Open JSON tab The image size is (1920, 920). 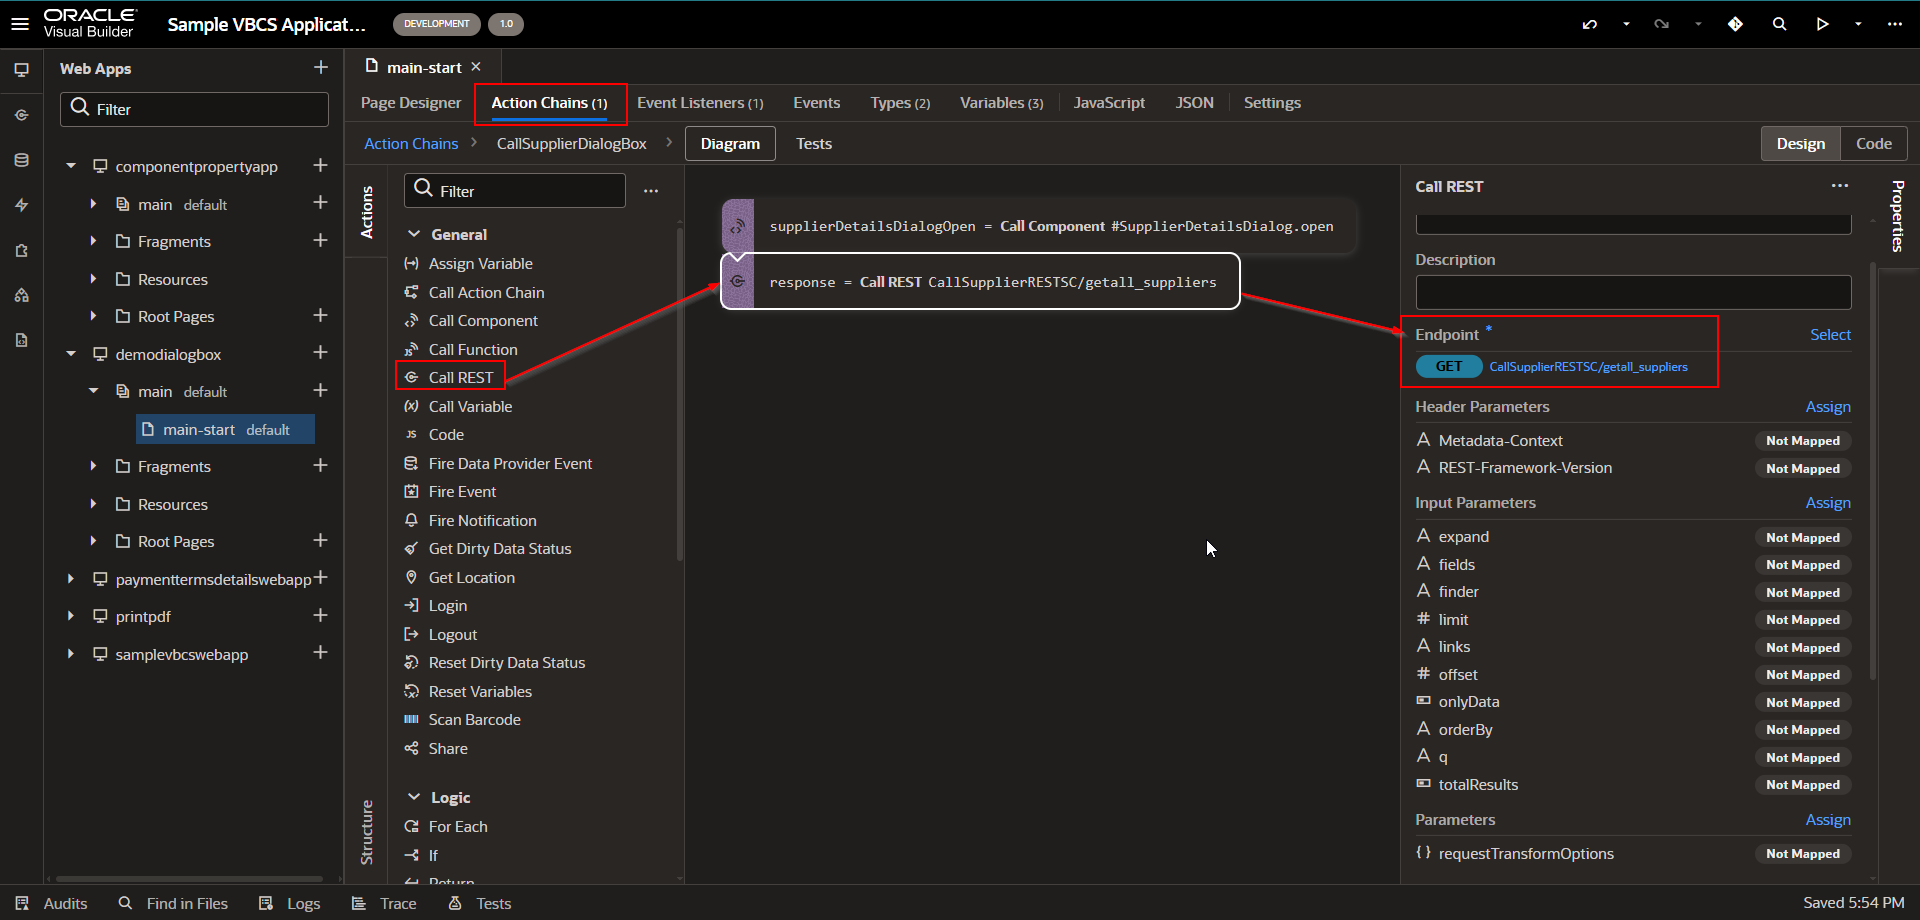click(1194, 103)
